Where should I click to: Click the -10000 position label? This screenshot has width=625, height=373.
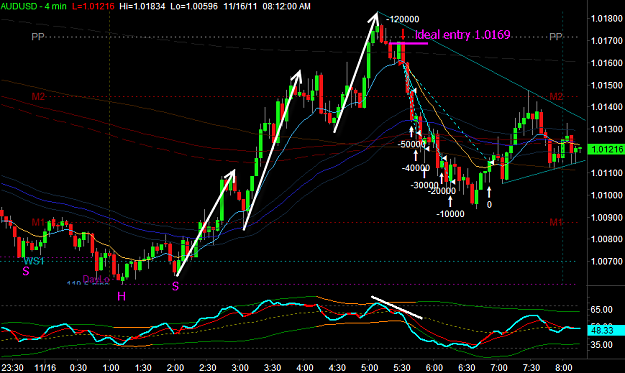(x=450, y=214)
